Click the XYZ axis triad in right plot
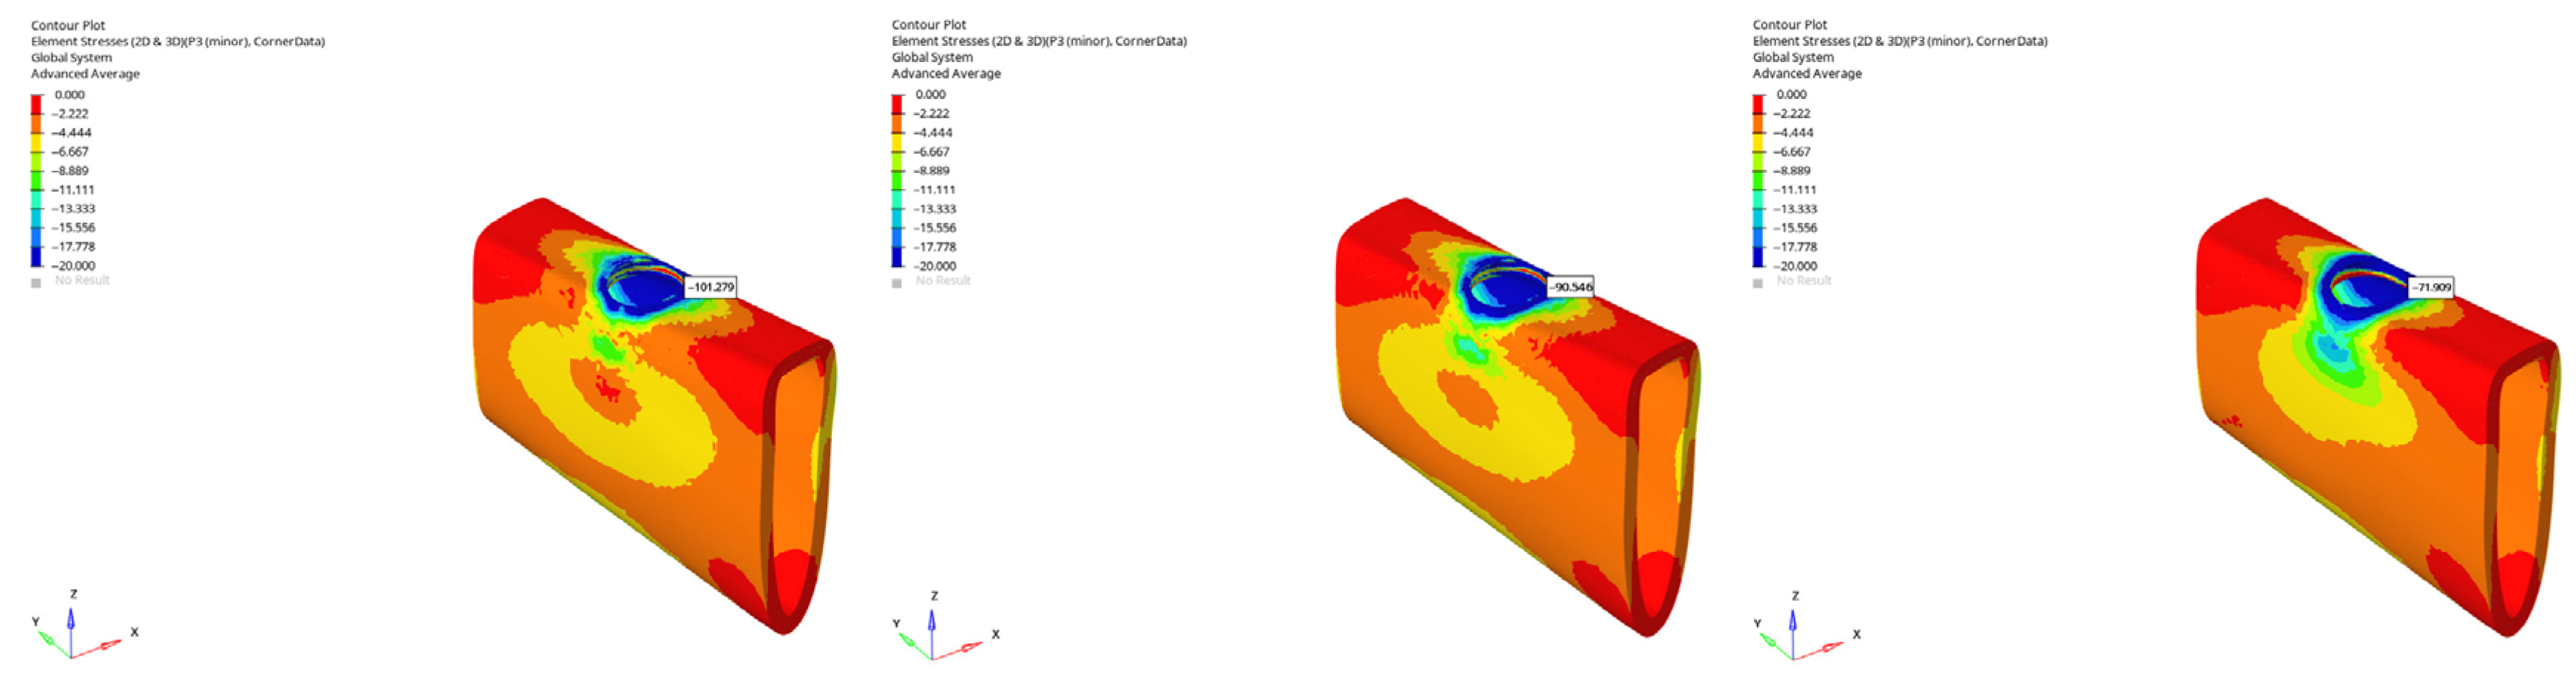The height and width of the screenshot is (694, 2576). (1806, 628)
